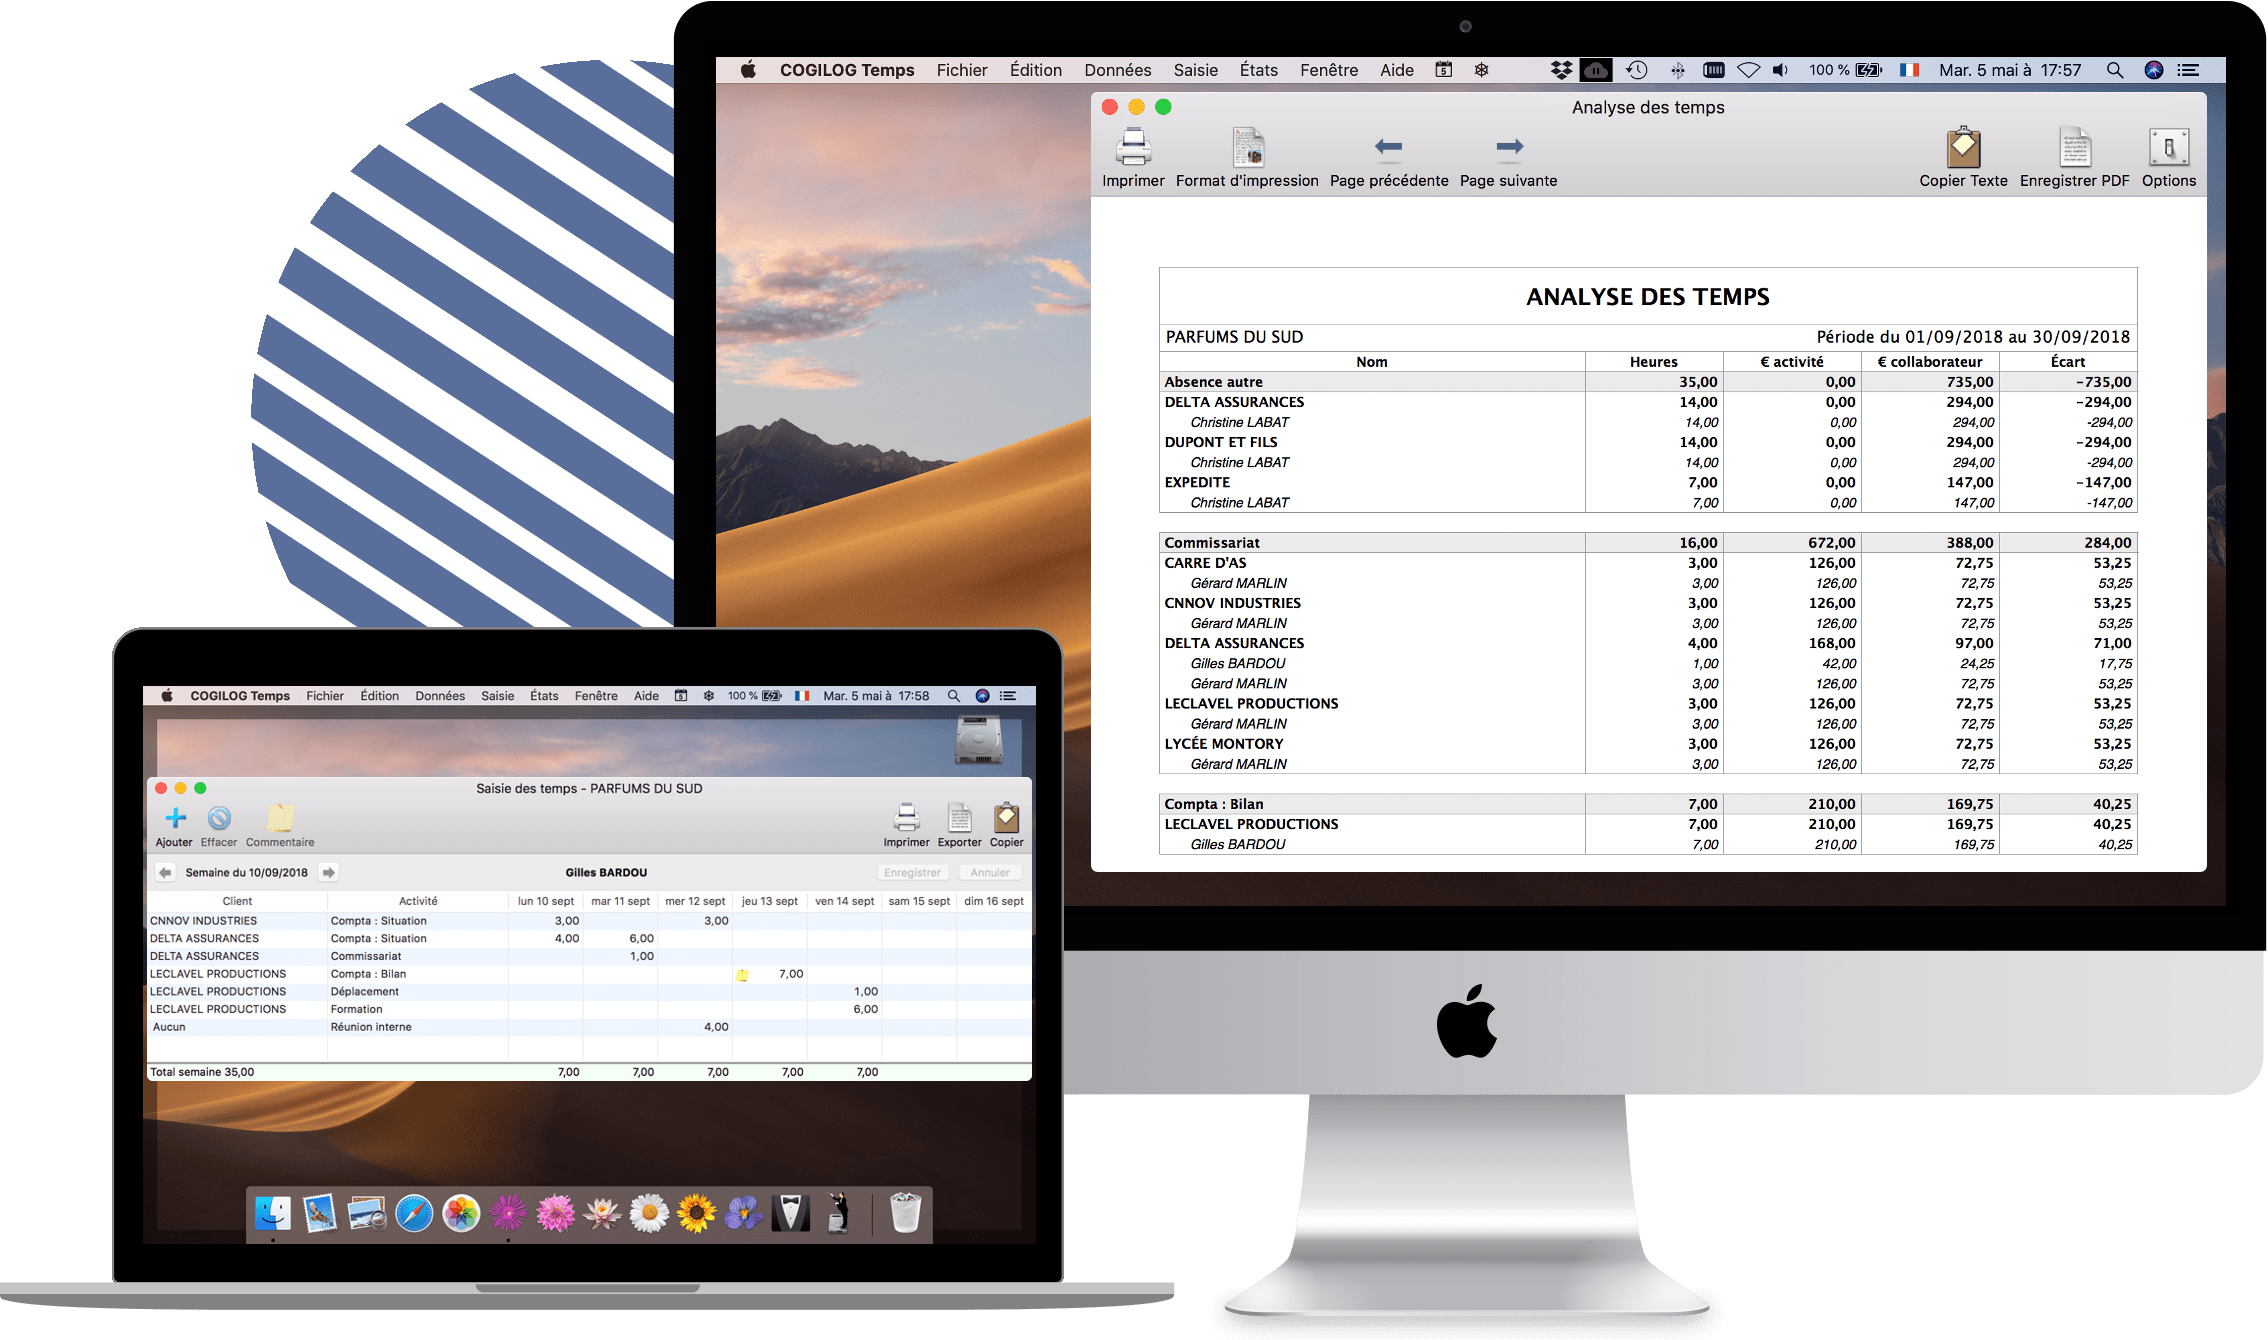Launch Safari from the dock
This screenshot has width=2268, height=1340.
tap(414, 1213)
